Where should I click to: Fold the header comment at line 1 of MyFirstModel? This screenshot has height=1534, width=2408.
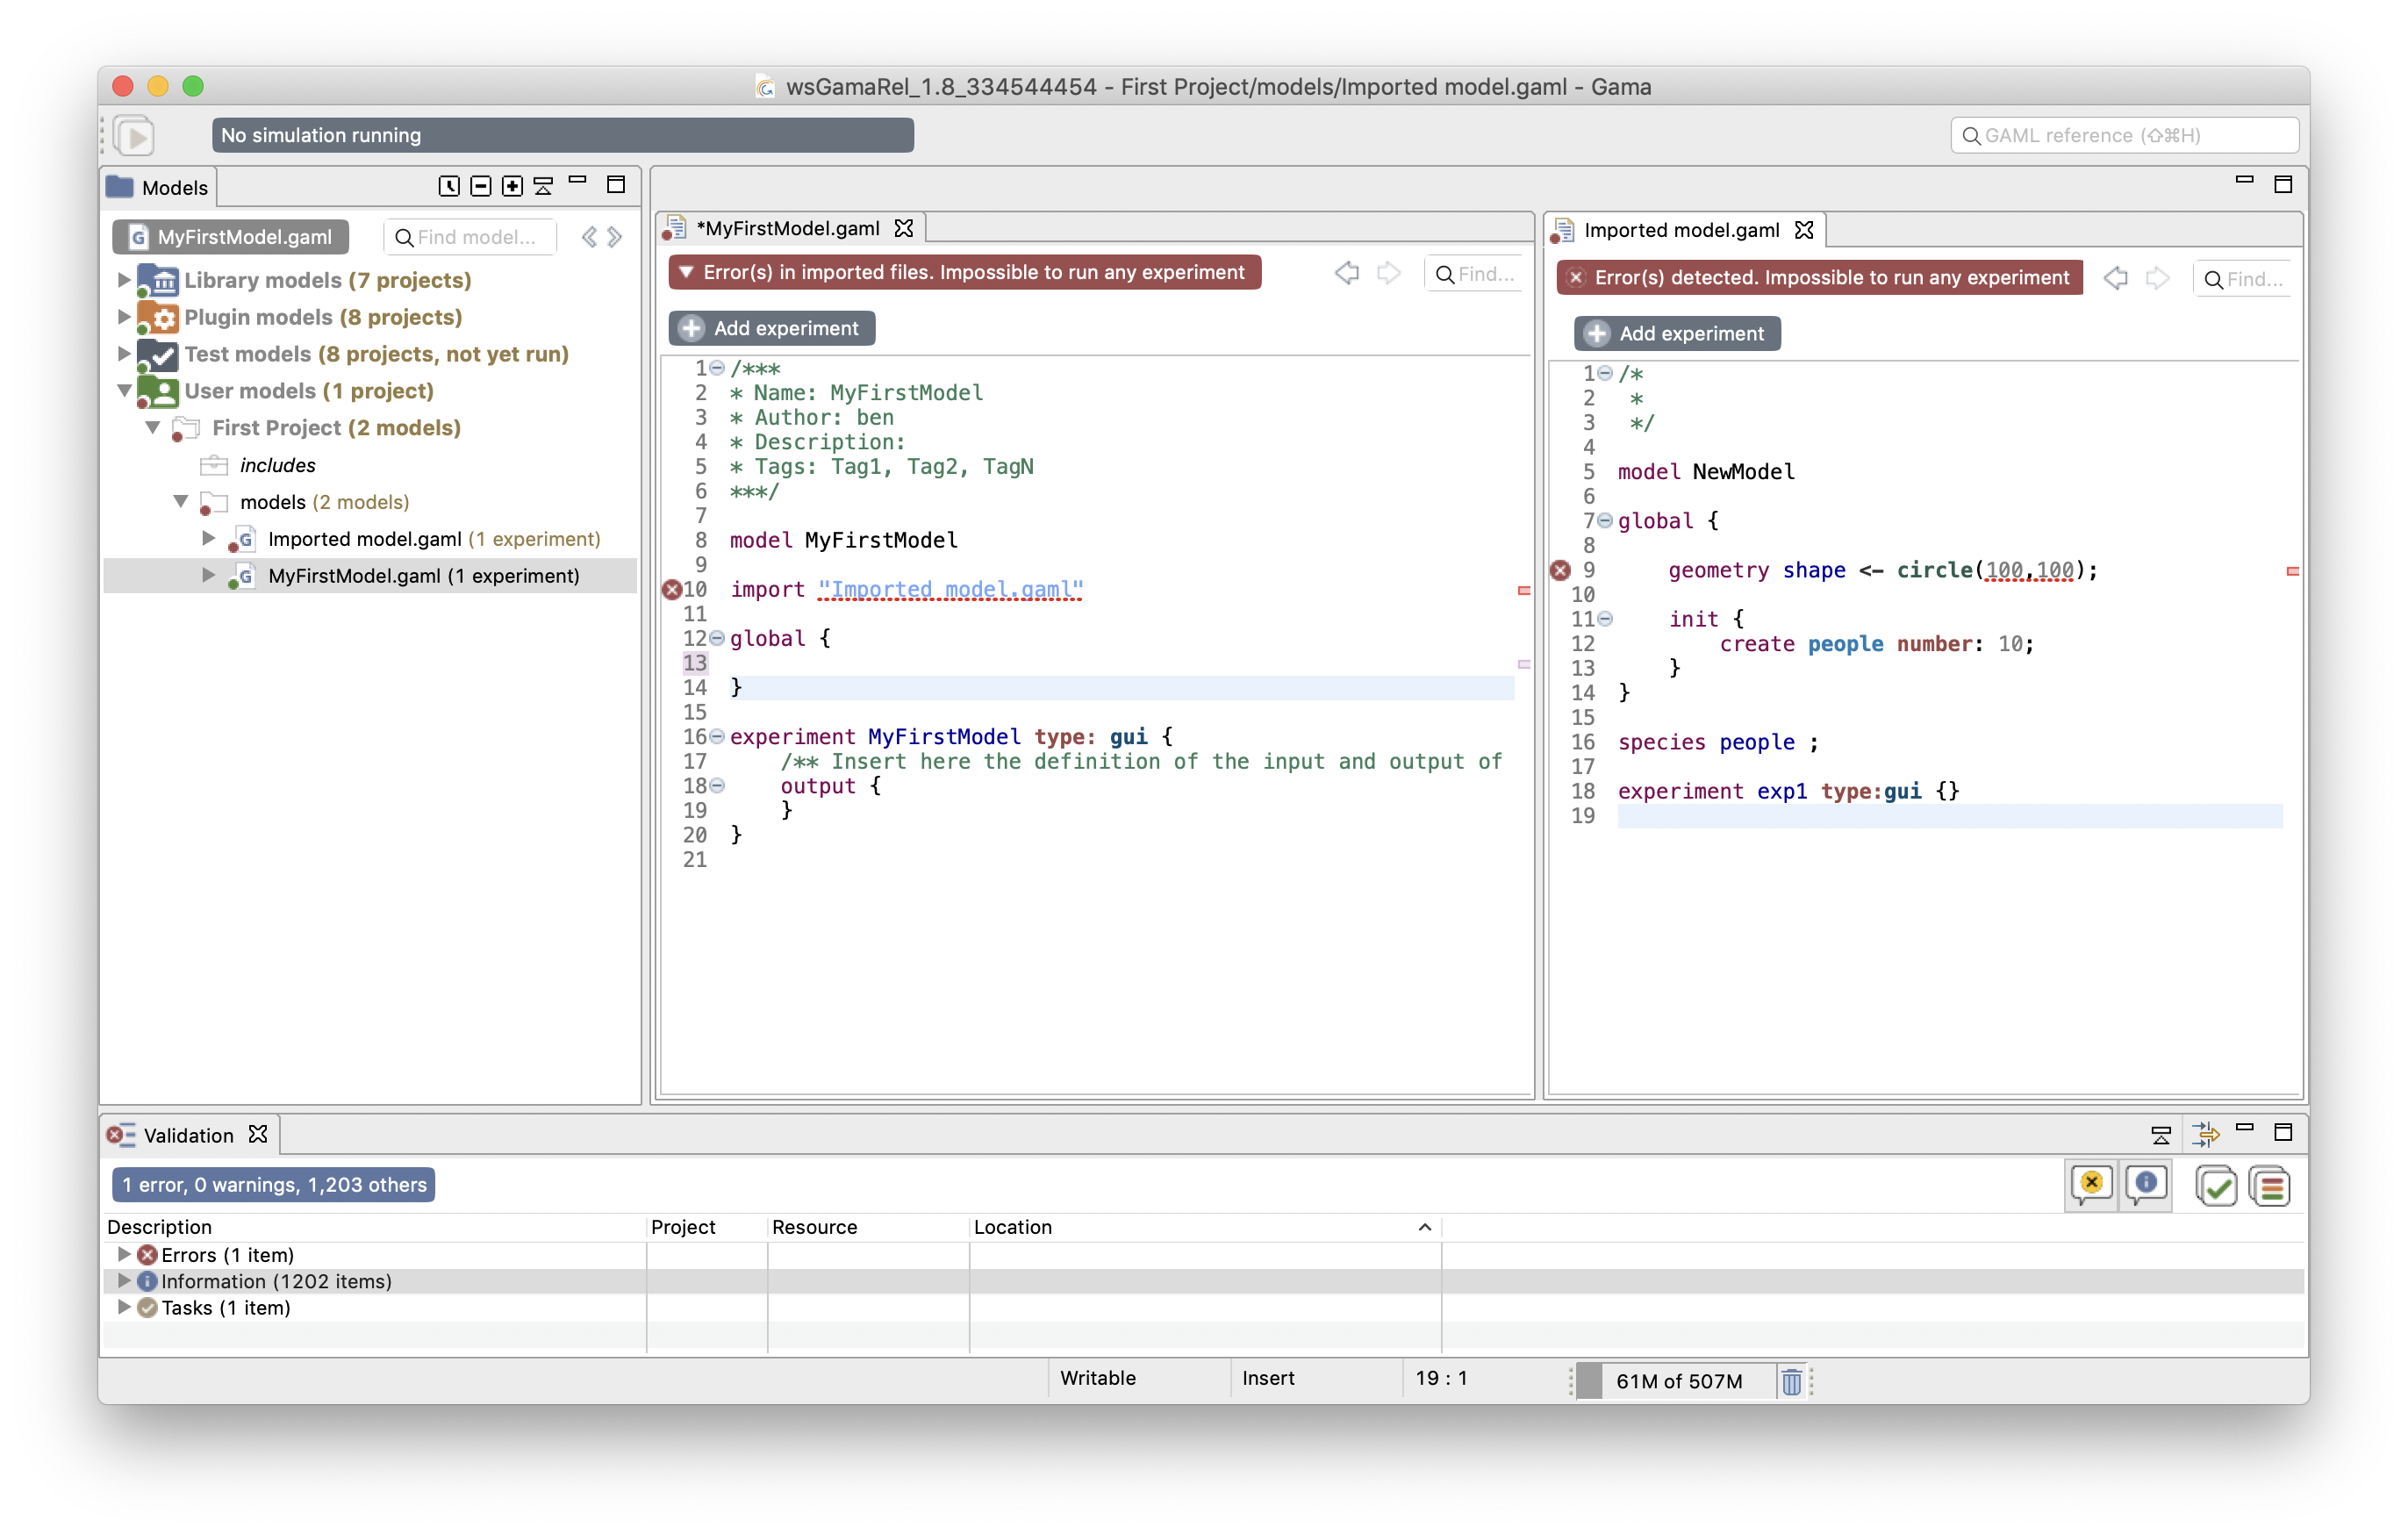pyautogui.click(x=717, y=368)
